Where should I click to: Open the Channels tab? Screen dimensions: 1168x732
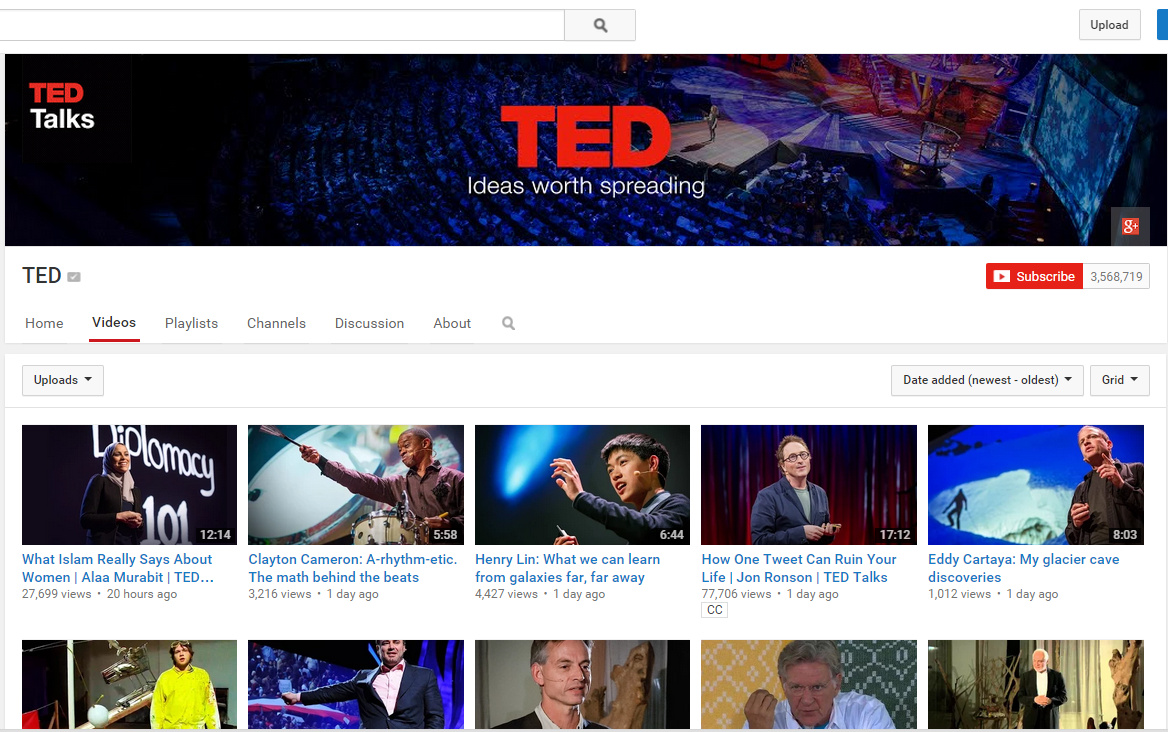(x=276, y=323)
